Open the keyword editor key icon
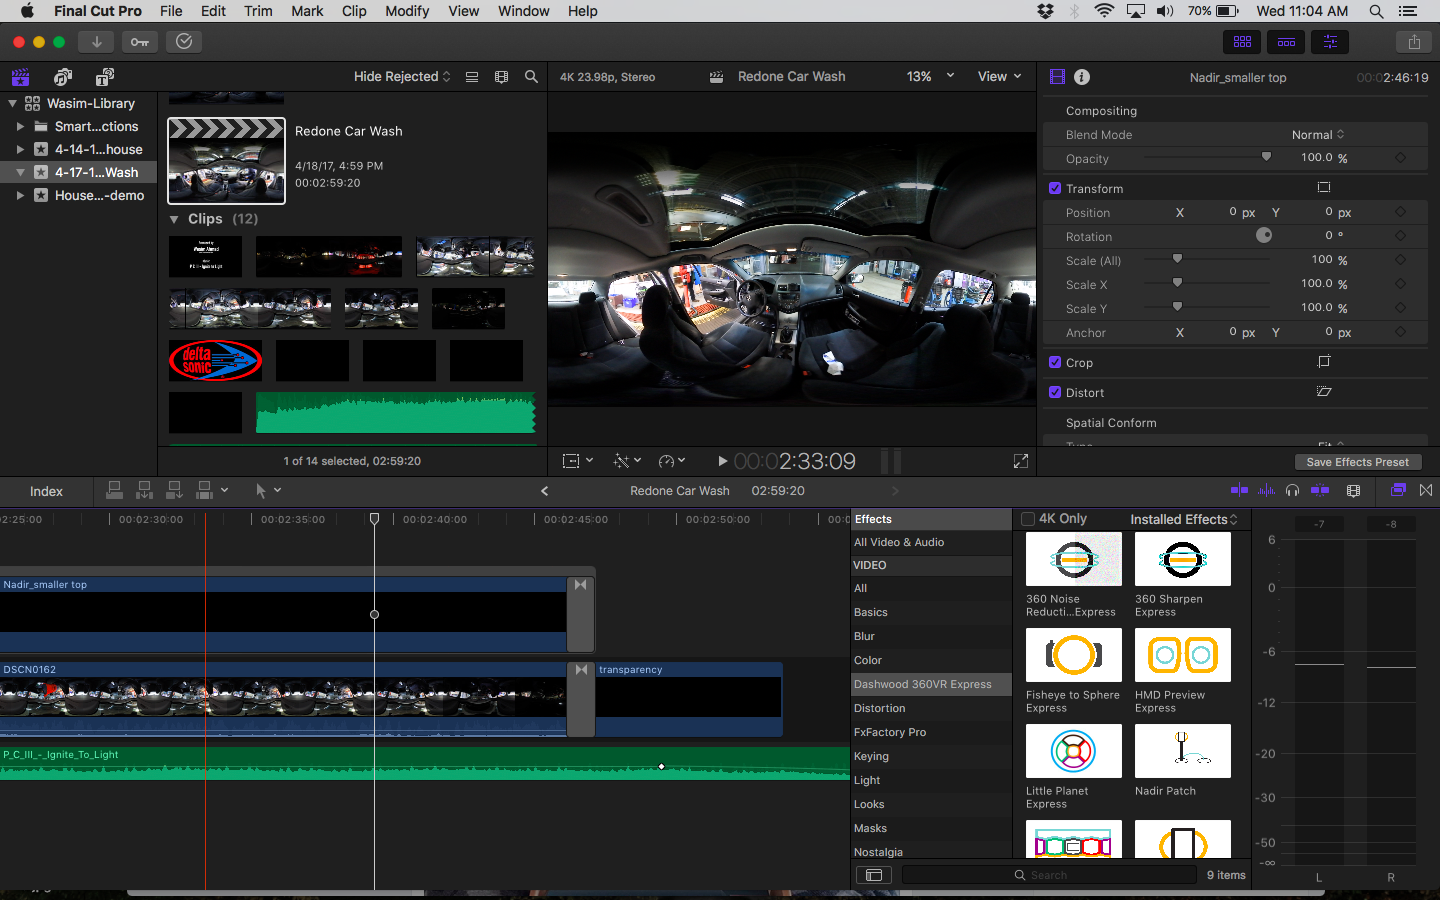Image resolution: width=1440 pixels, height=900 pixels. [140, 42]
